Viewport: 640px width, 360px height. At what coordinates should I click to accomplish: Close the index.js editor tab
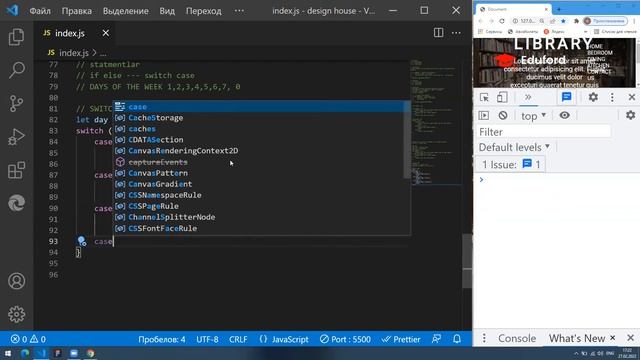(x=106, y=33)
